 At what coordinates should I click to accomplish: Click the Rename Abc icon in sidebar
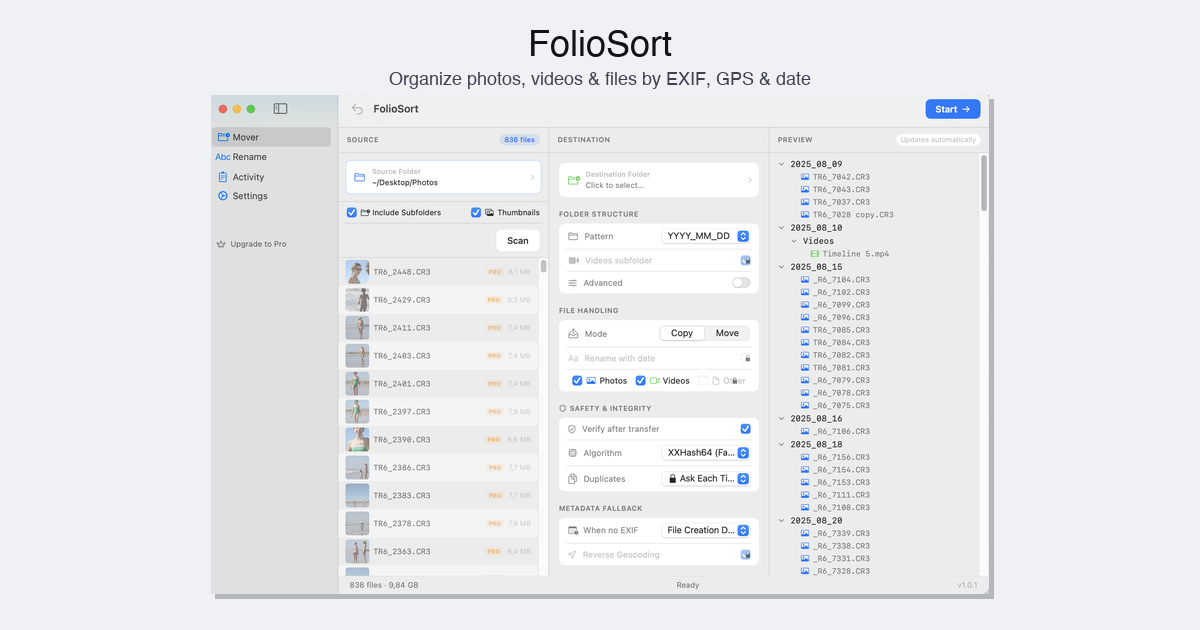point(223,157)
